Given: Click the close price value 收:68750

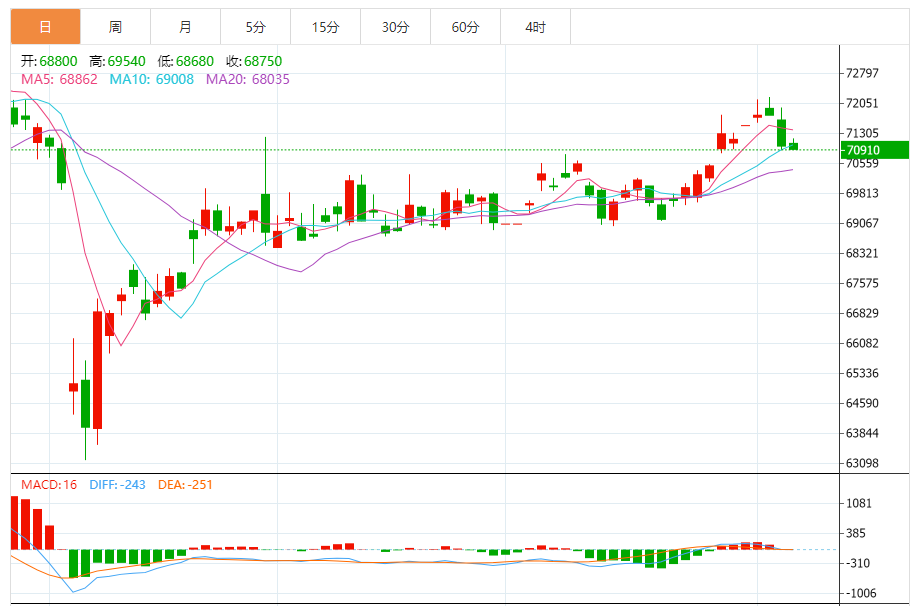Looking at the screenshot, I should [254, 61].
